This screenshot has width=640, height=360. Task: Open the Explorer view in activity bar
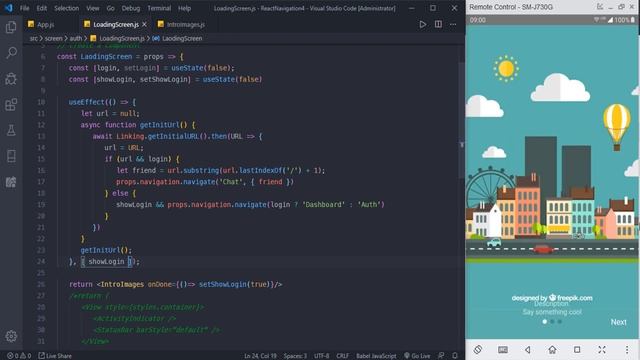point(11,27)
